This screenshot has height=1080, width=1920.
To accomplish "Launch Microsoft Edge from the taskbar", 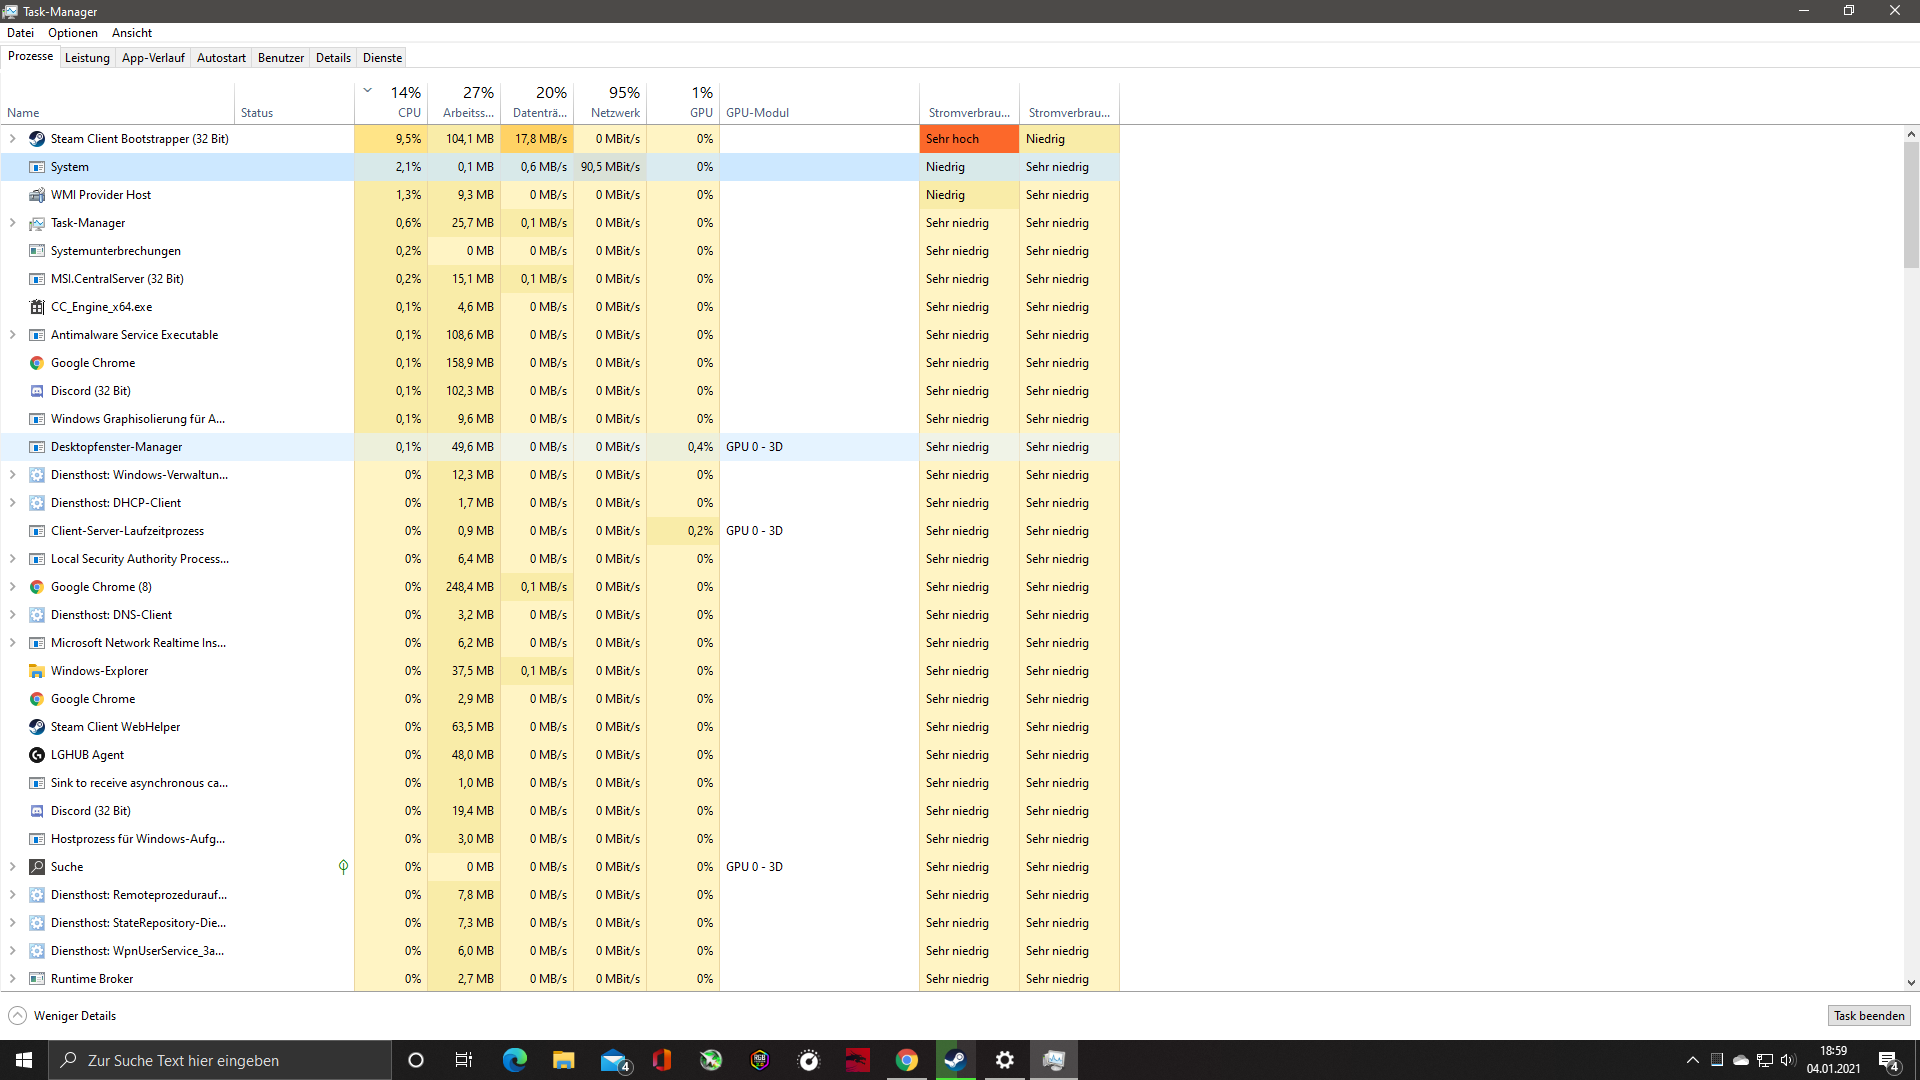I will pos(515,1059).
